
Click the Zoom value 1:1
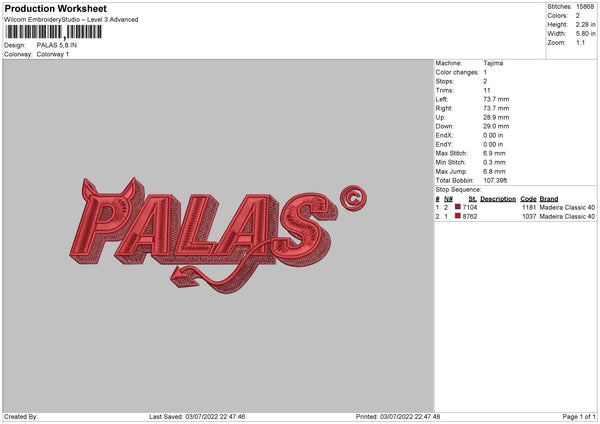tap(580, 42)
